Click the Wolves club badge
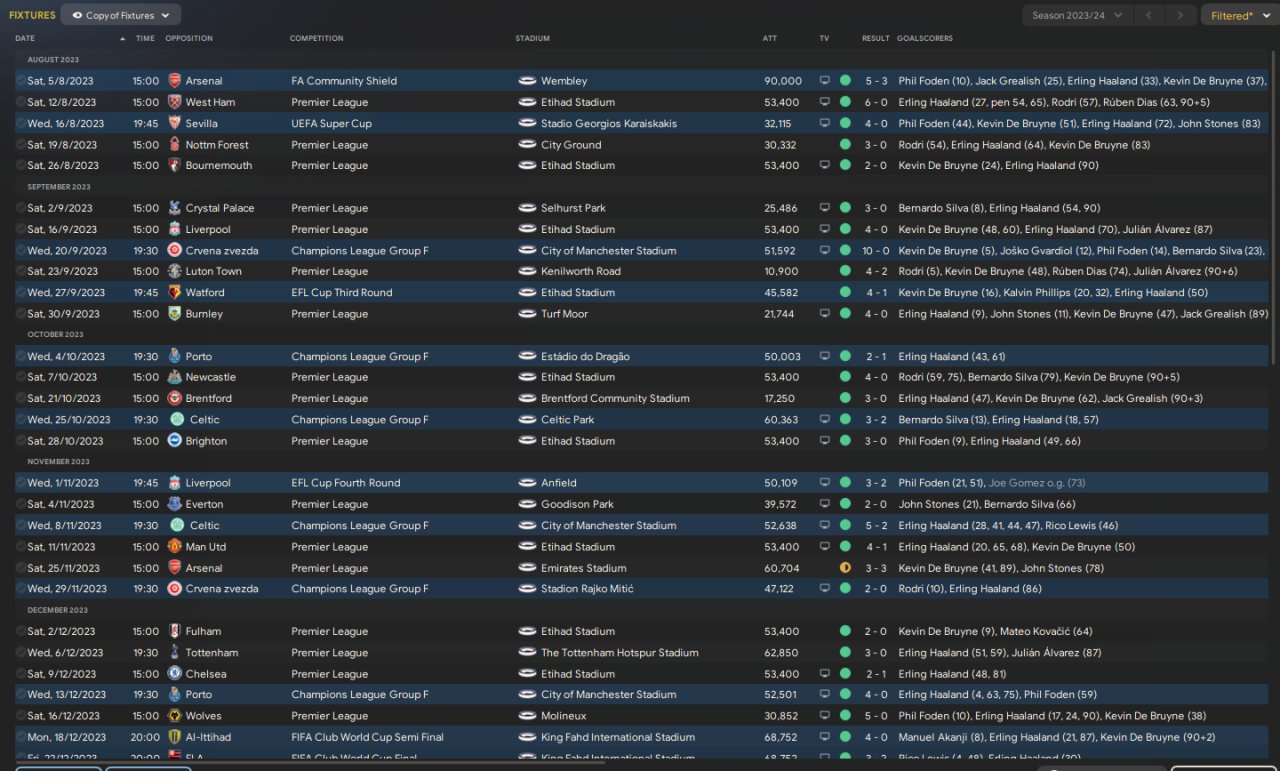The image size is (1280, 771). (175, 716)
